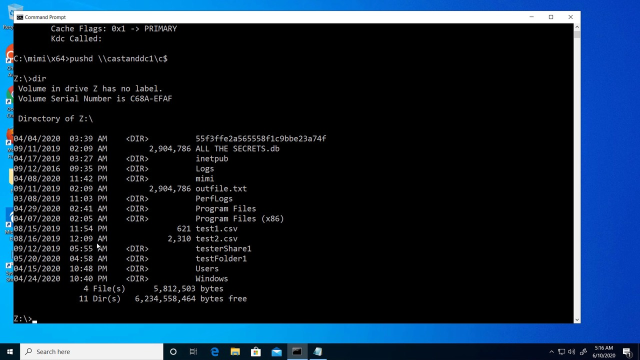Click 'Program Files (x86)' entry
This screenshot has width=640, height=360.
(x=240, y=219)
